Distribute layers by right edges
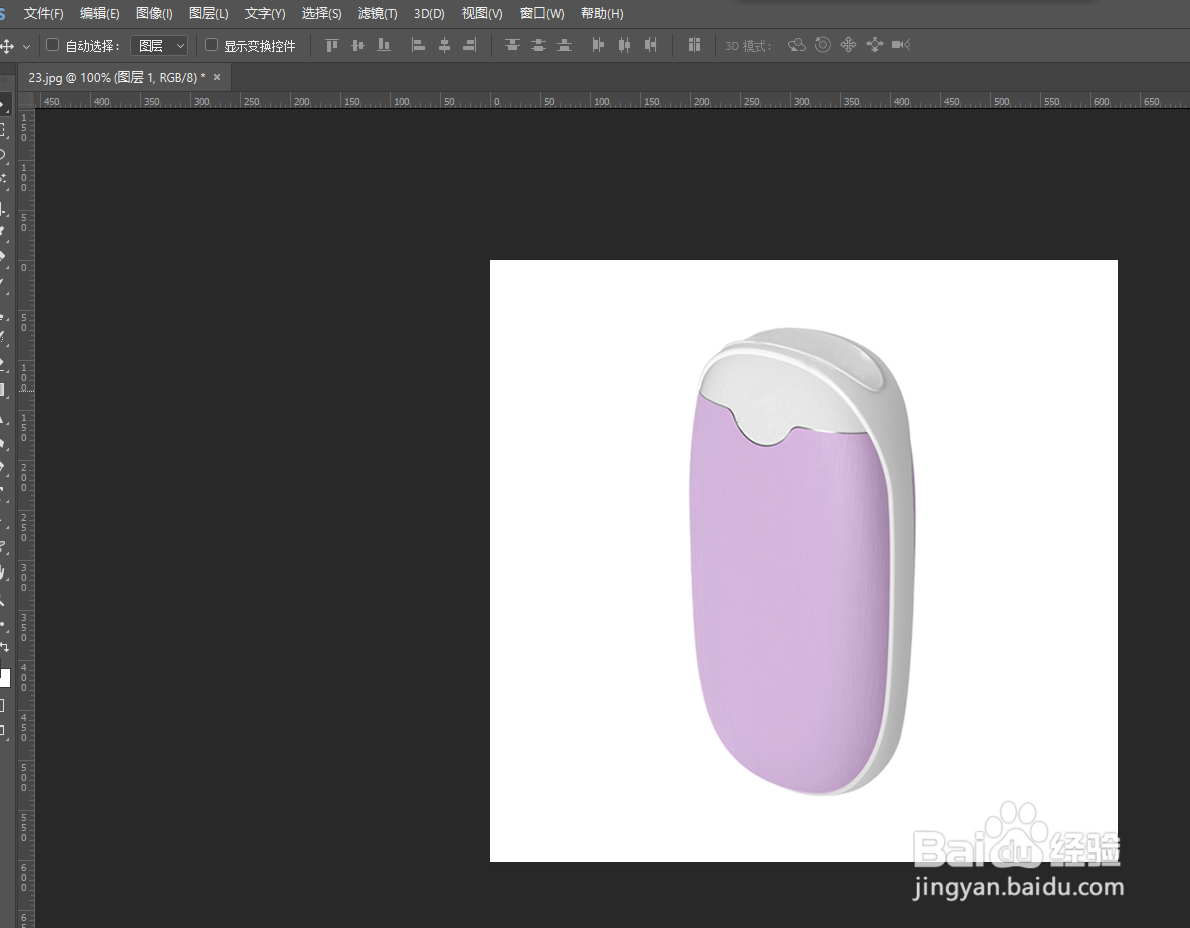Screen dimensions: 1190x928 click(650, 46)
